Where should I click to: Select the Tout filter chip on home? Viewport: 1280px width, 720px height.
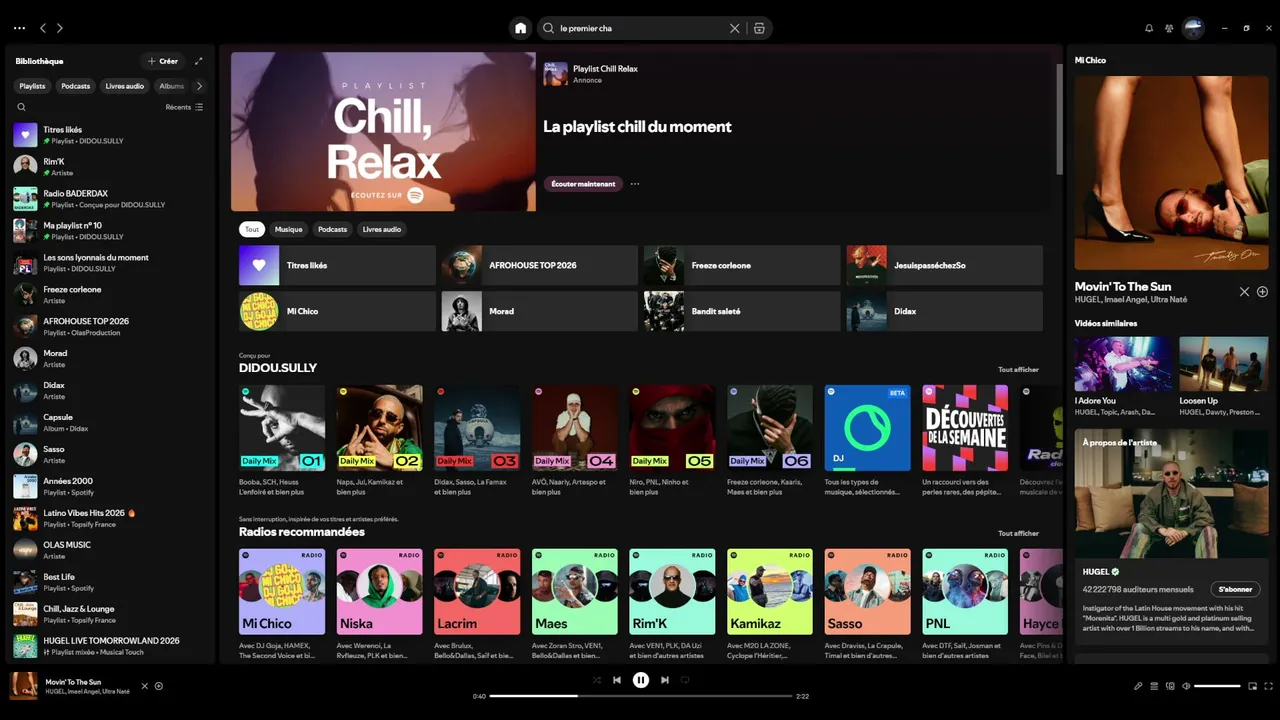tap(252, 229)
